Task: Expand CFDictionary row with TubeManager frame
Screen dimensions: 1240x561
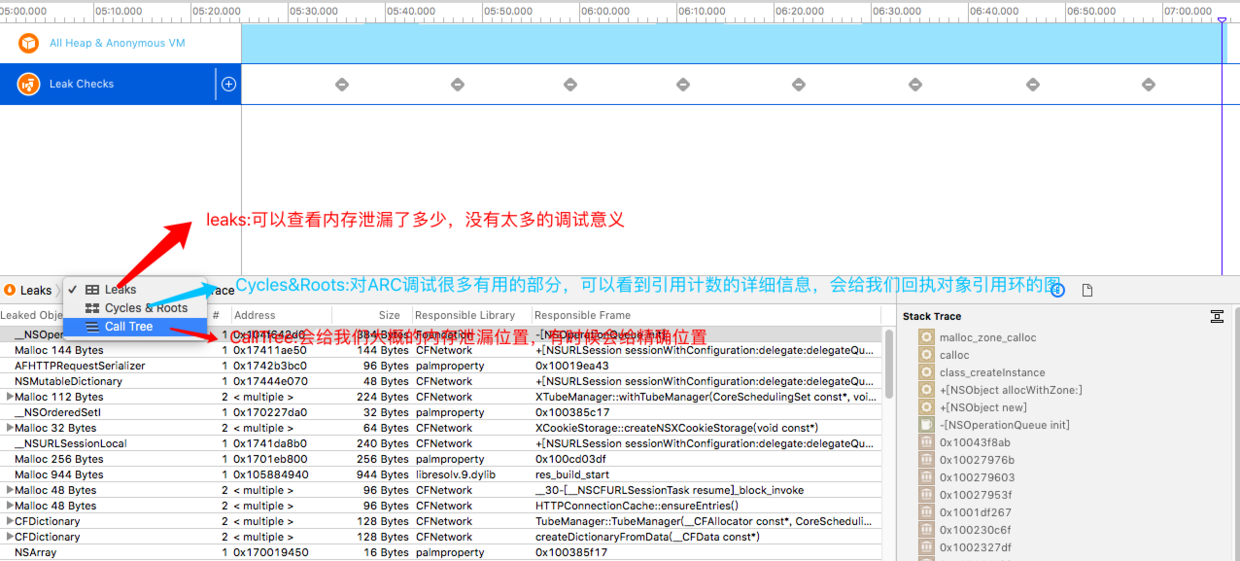Action: click(10, 521)
